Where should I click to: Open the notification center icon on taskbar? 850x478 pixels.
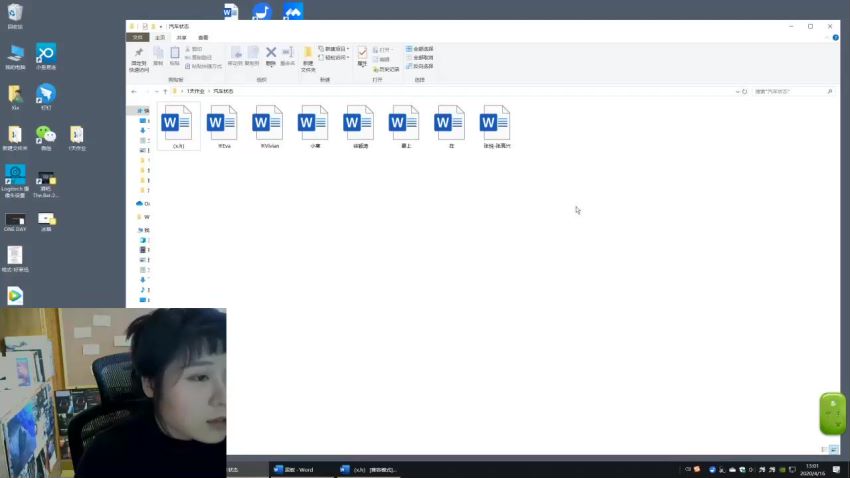[x=836, y=470]
